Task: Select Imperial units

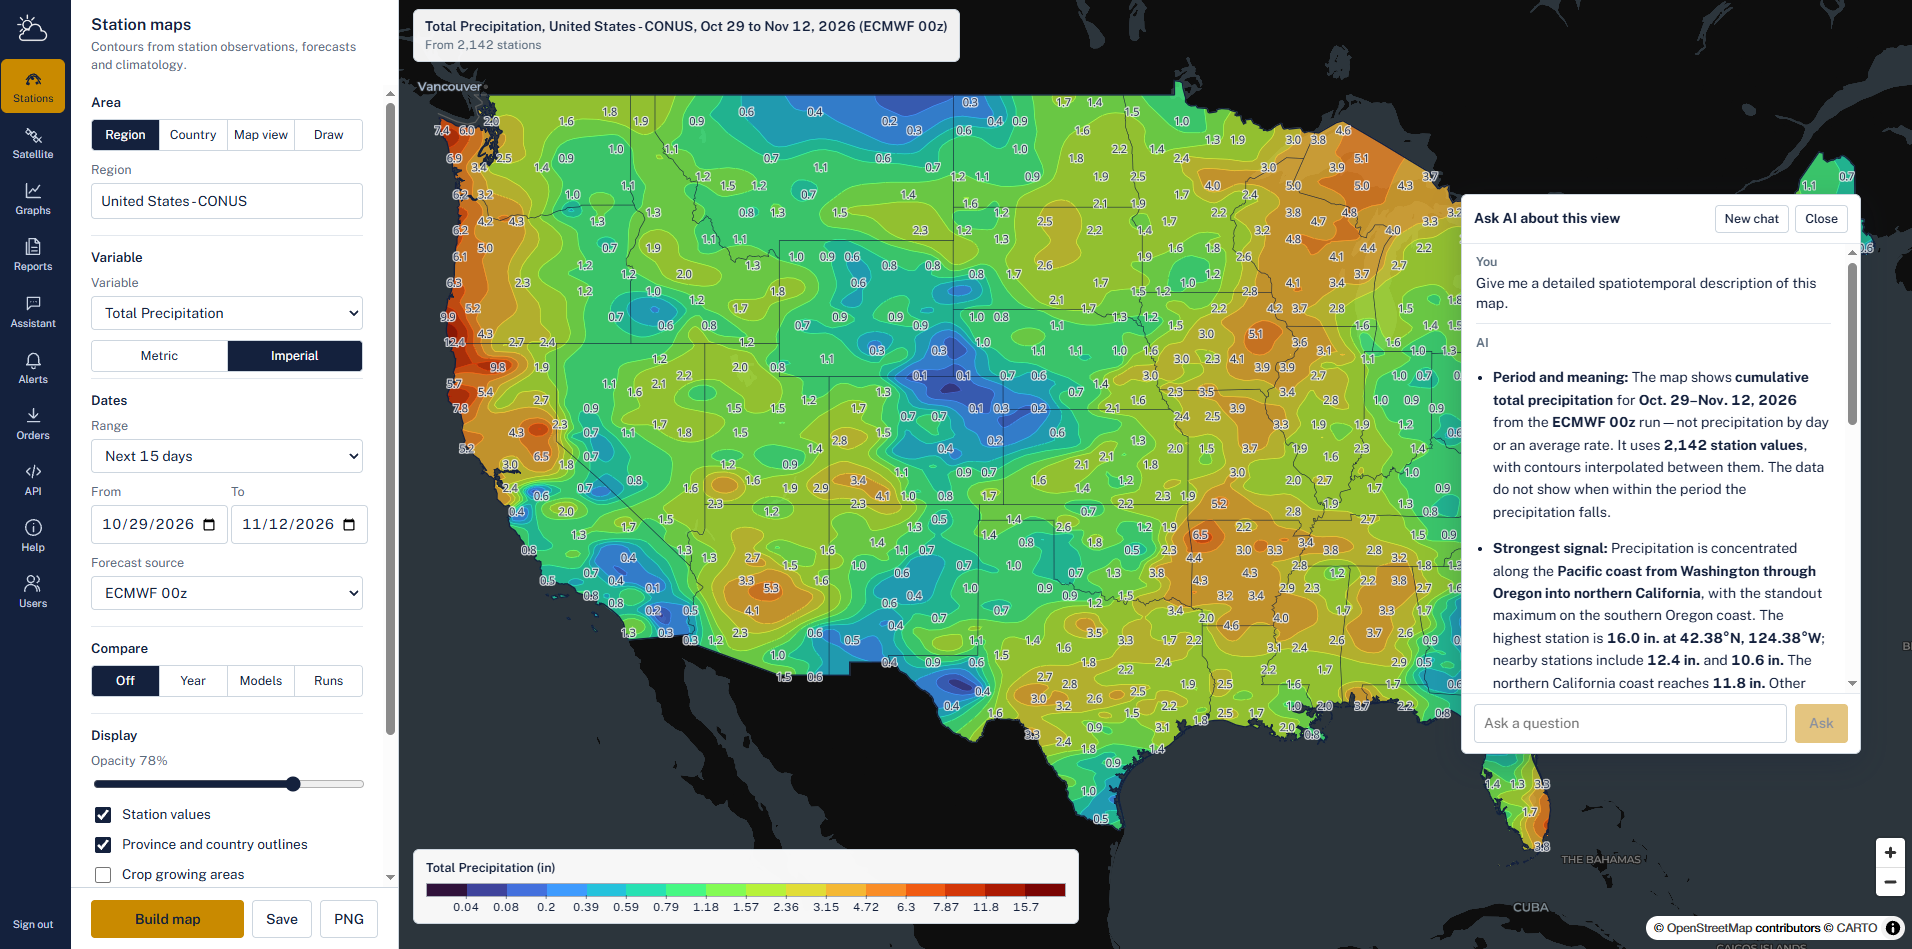Action: click(294, 356)
